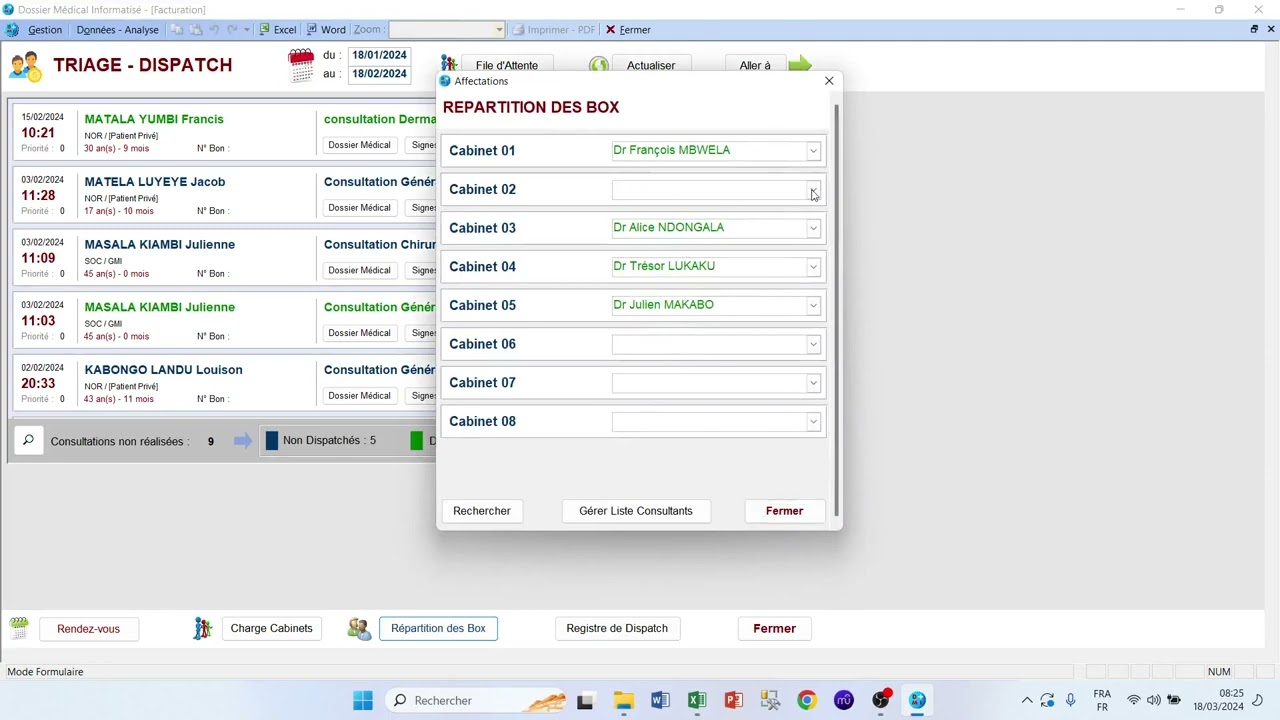Click the magnifier search icon above the status row

click(28, 441)
